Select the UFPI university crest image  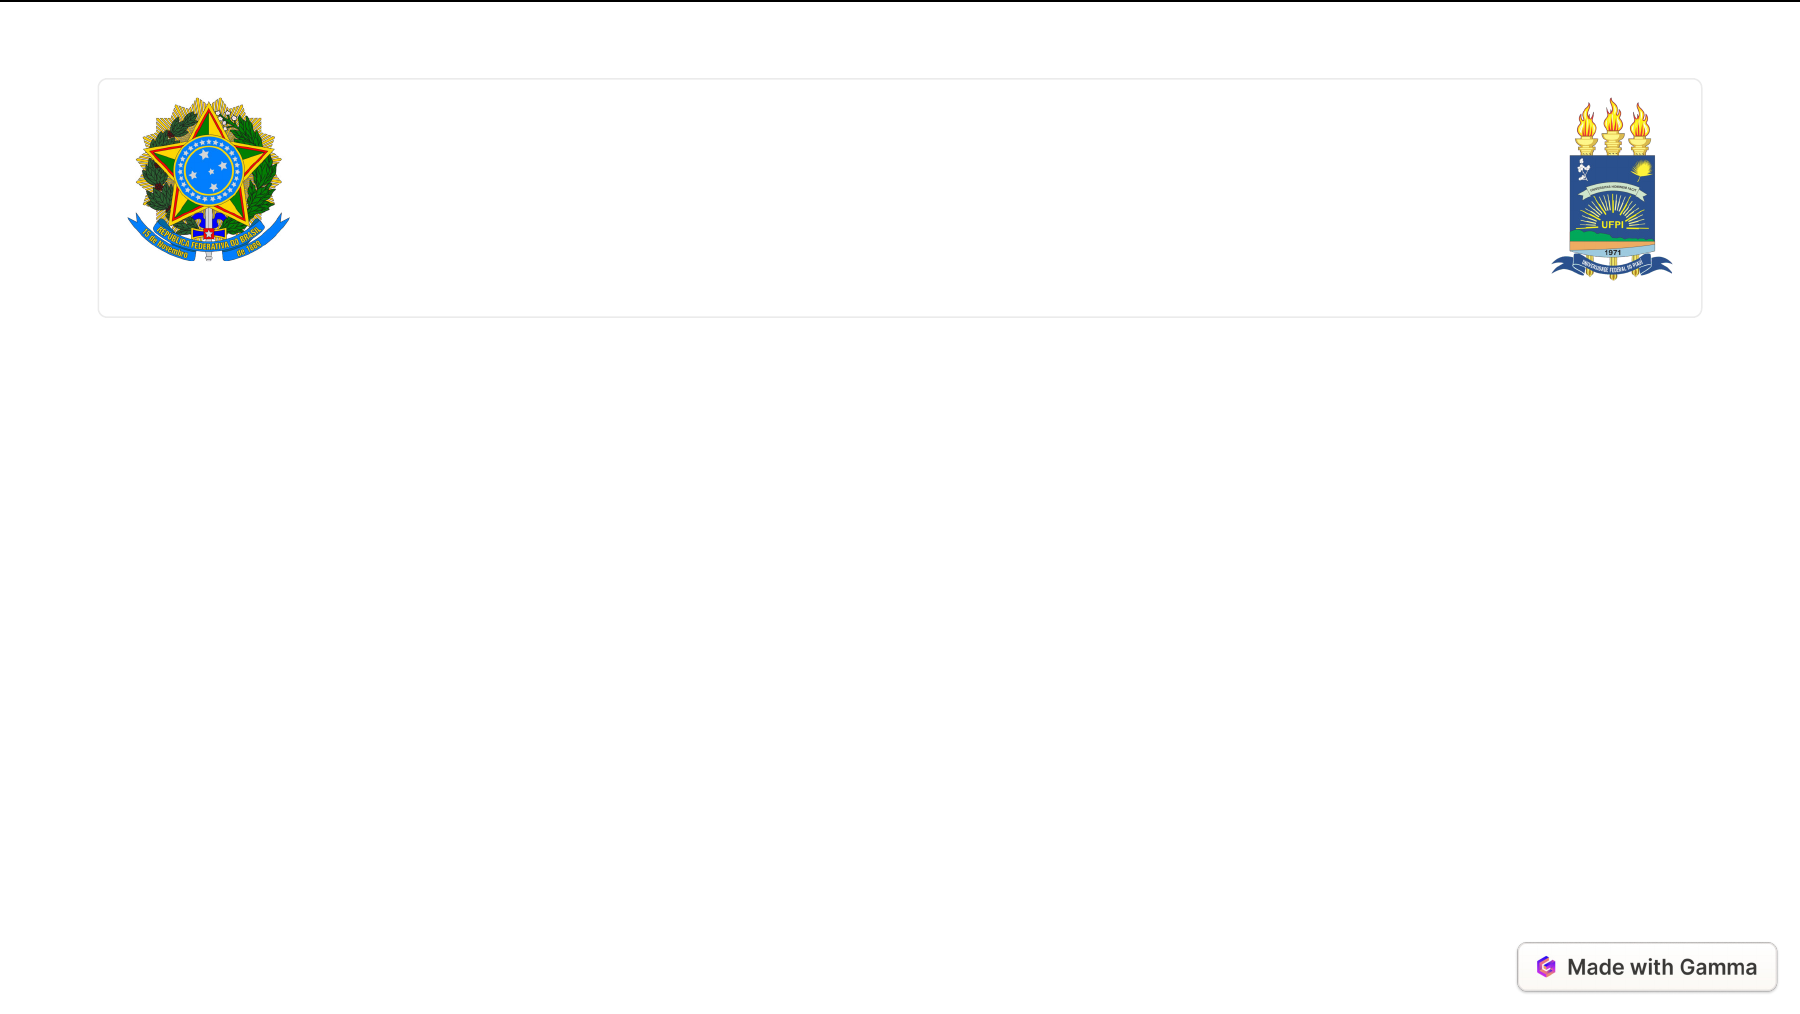point(1612,188)
